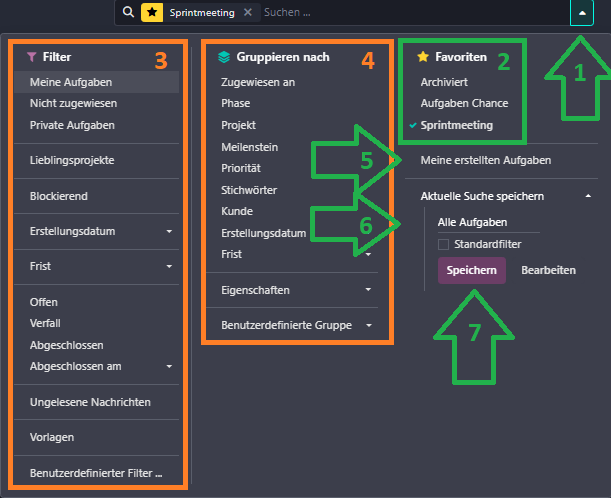Open the Benutzerdefinierte Gruppe selector

(368, 325)
